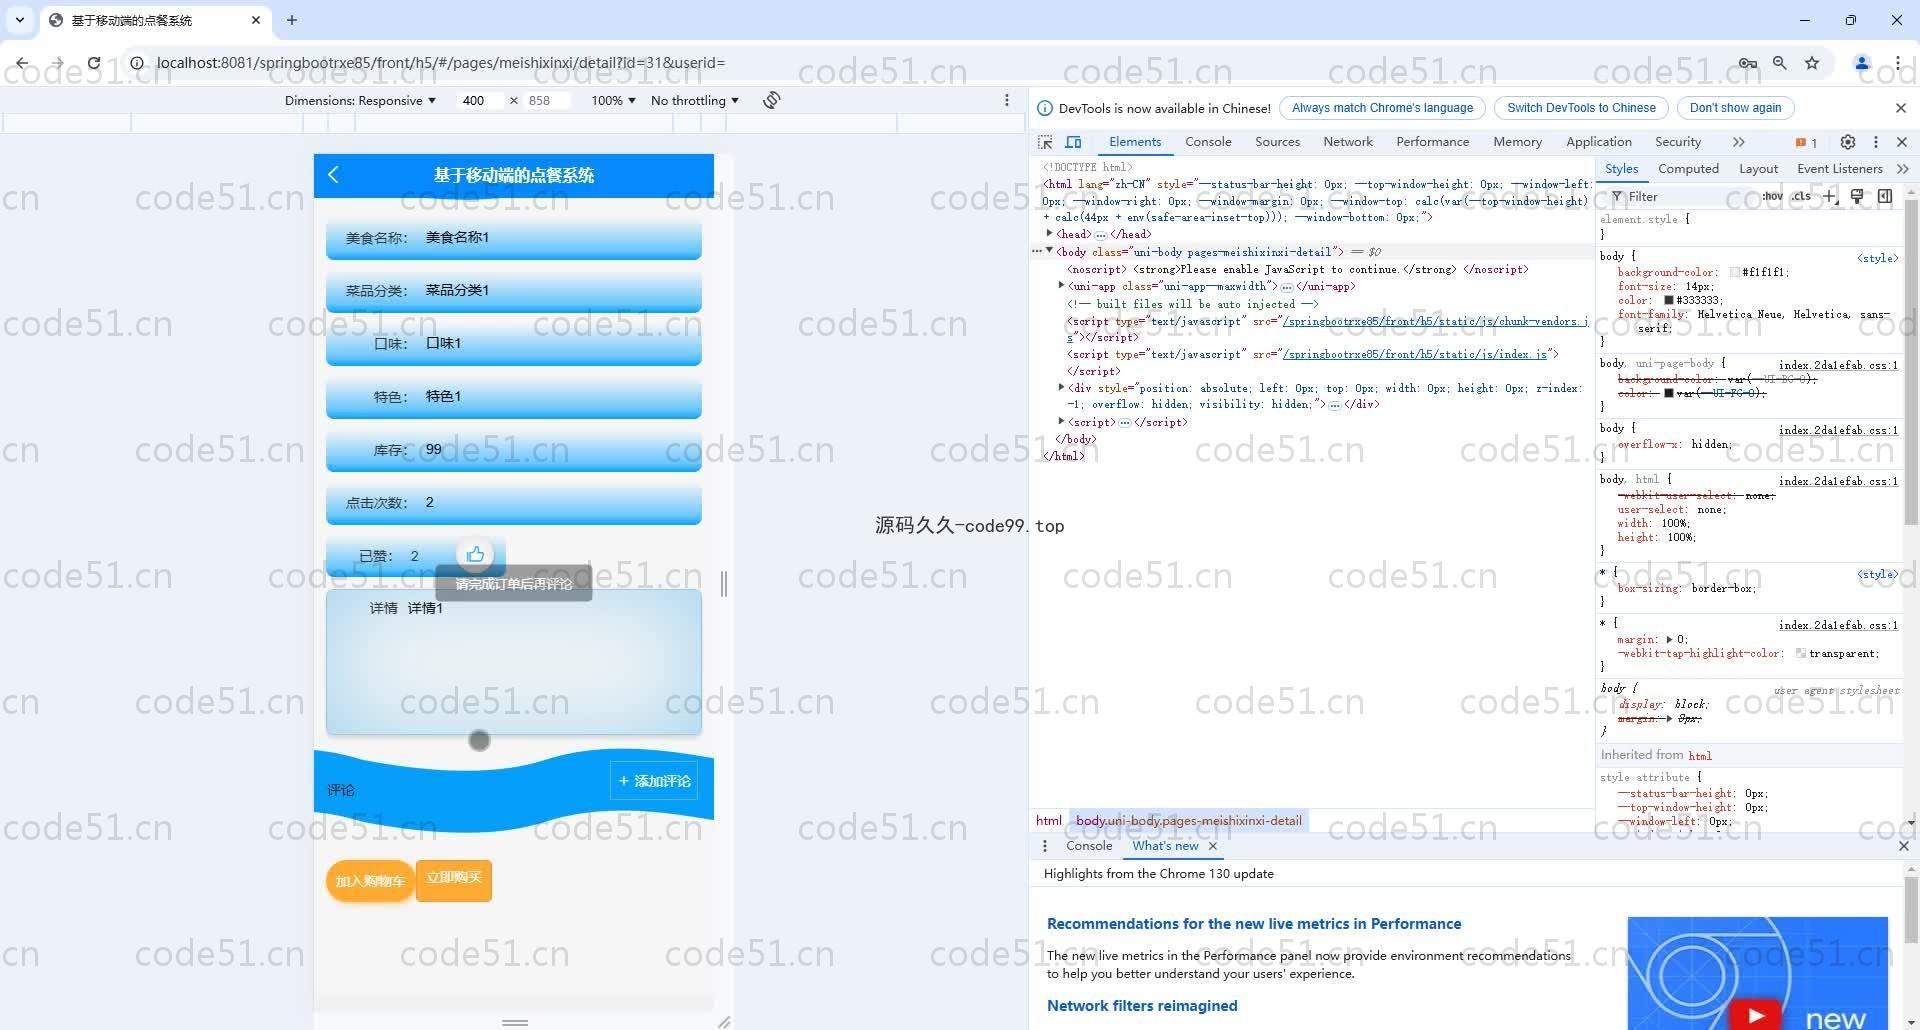Open the Layout tab
The image size is (1920, 1030).
click(x=1758, y=169)
